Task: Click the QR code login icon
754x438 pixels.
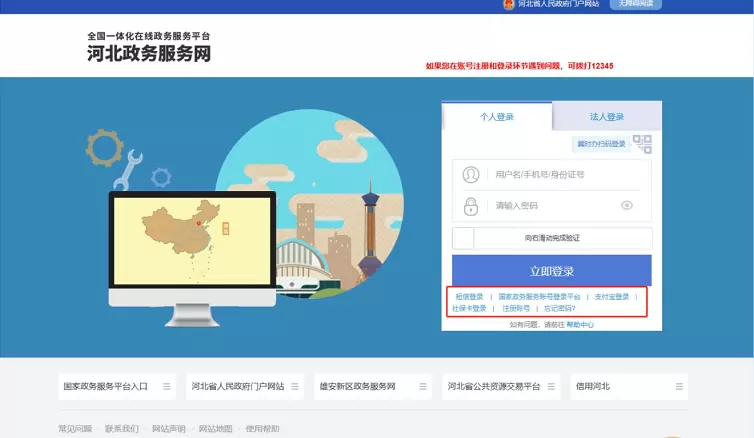Action: point(642,144)
